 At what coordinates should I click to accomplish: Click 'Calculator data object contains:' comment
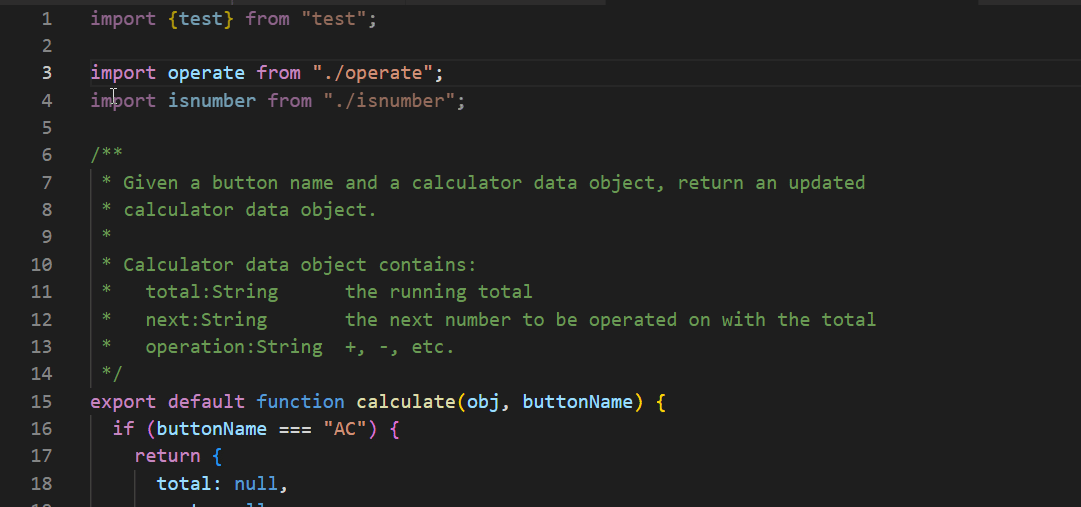coord(300,265)
